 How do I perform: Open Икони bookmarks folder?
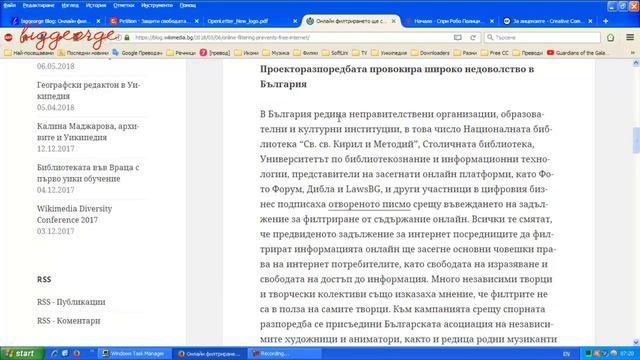click(247, 53)
